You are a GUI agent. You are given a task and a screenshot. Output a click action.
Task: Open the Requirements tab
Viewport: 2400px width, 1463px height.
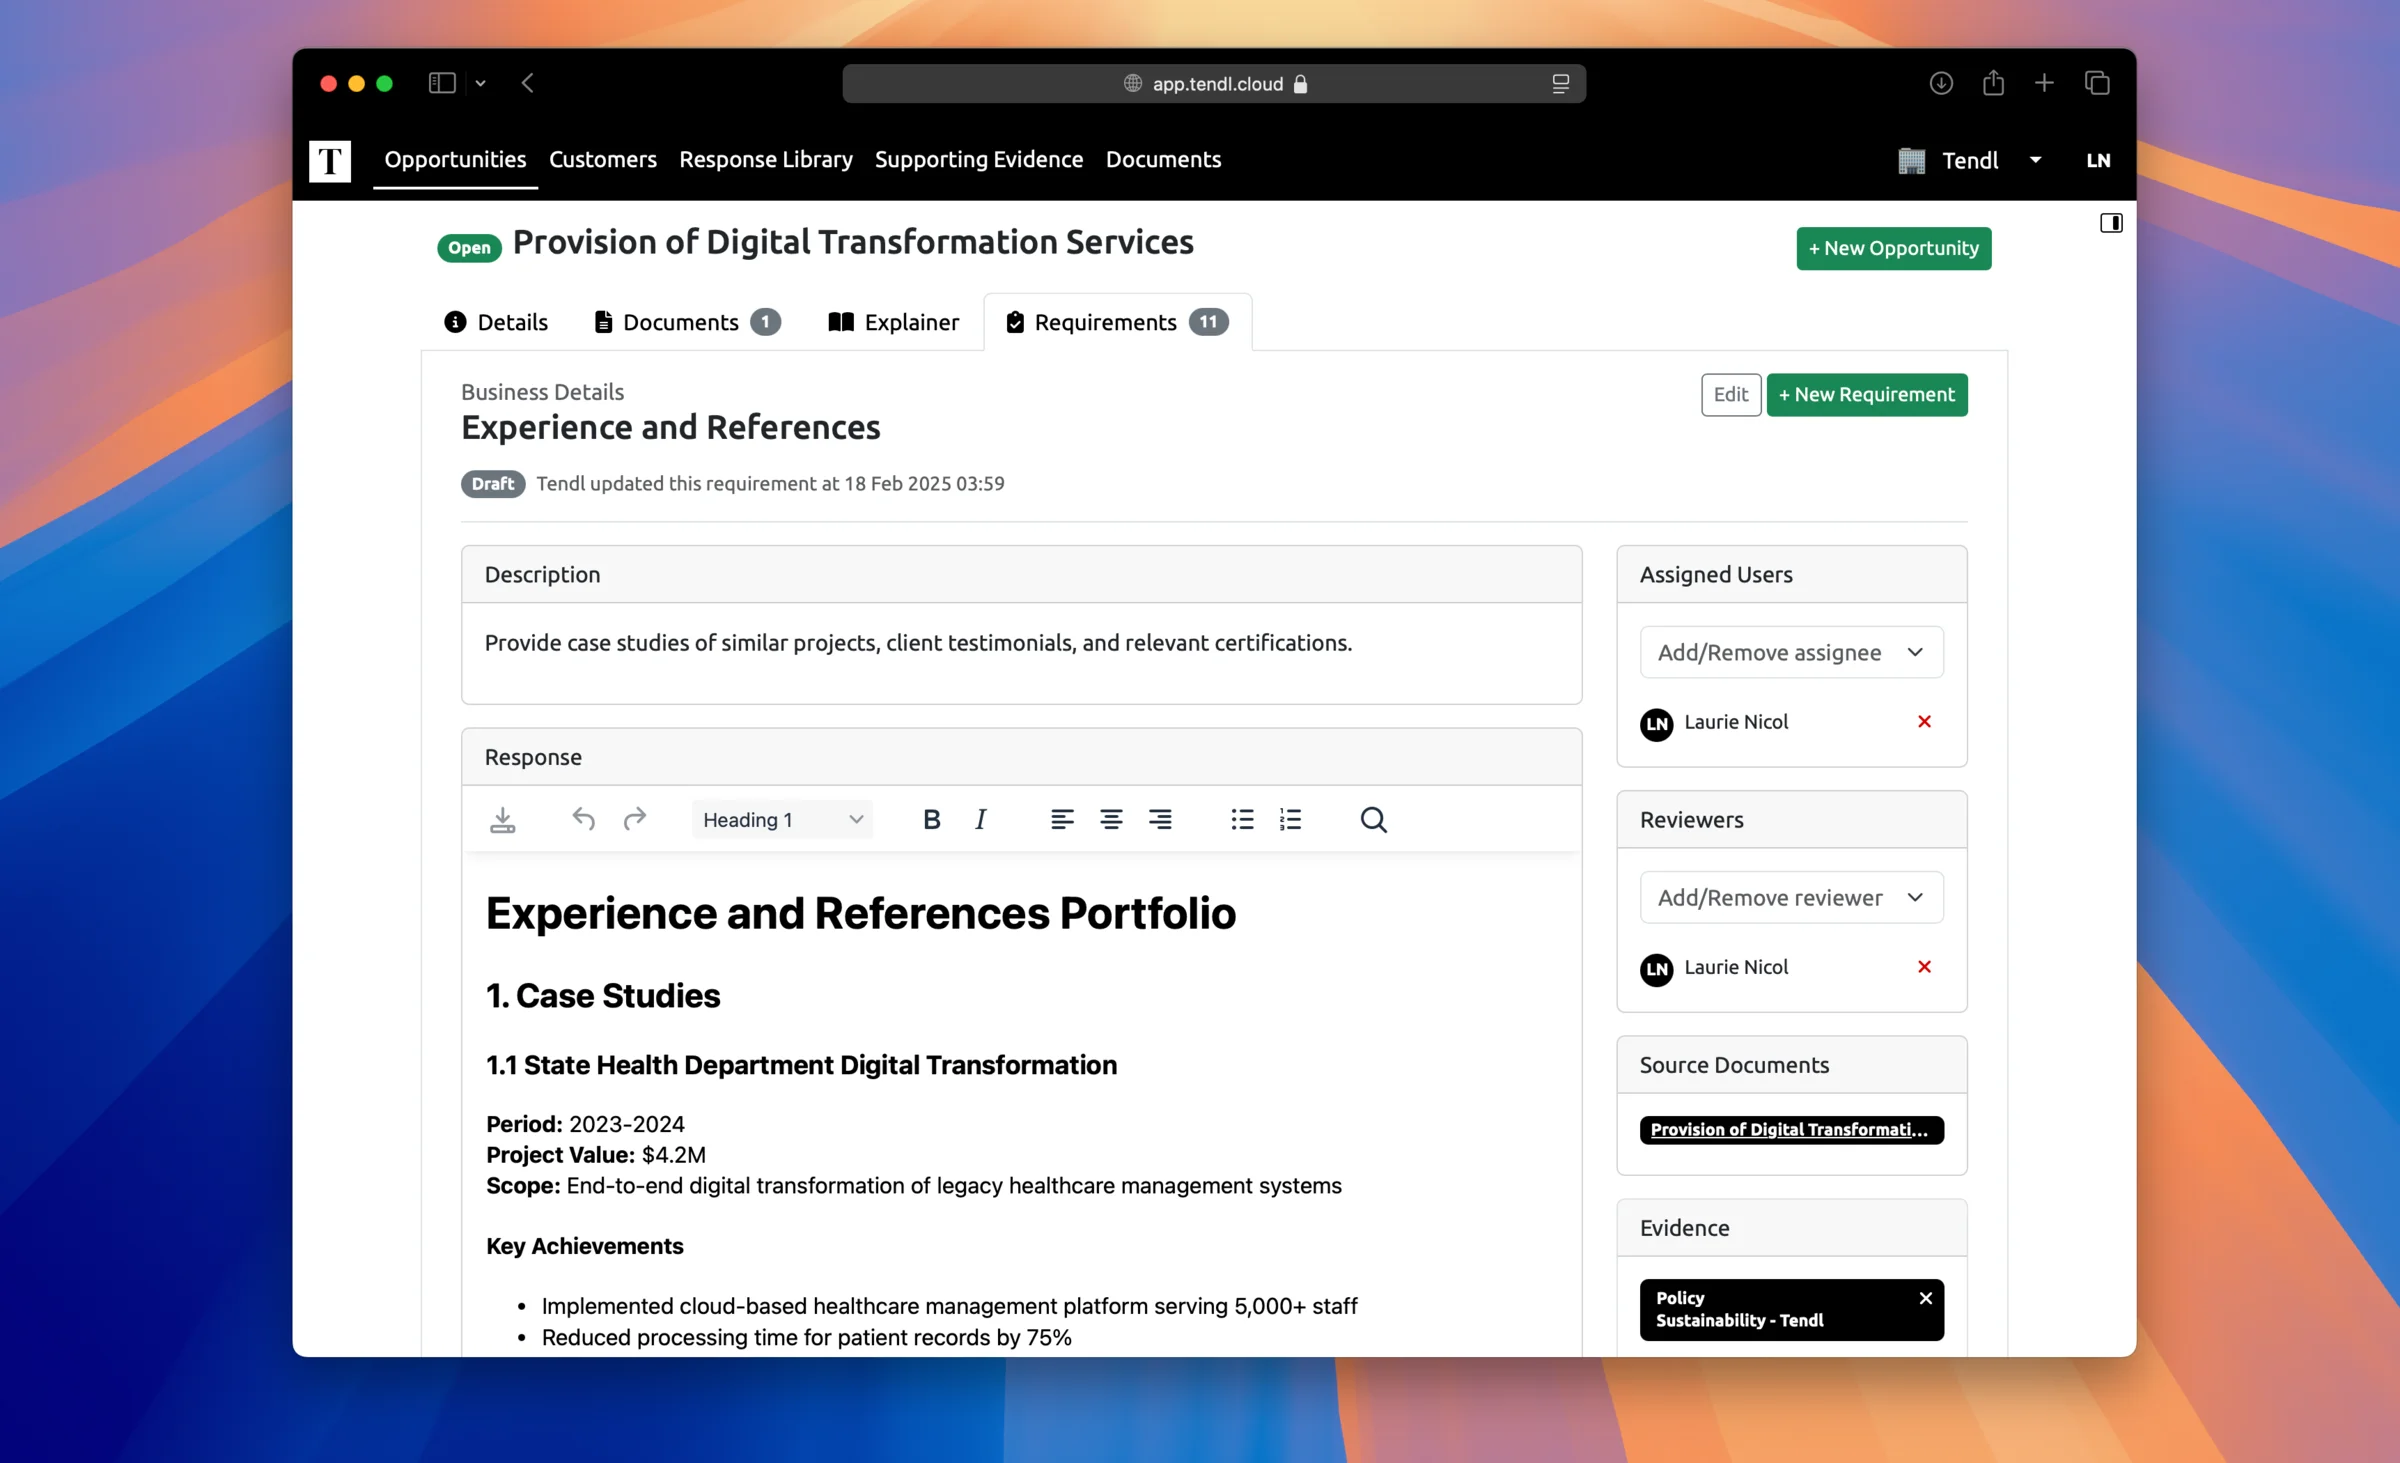click(1114, 321)
